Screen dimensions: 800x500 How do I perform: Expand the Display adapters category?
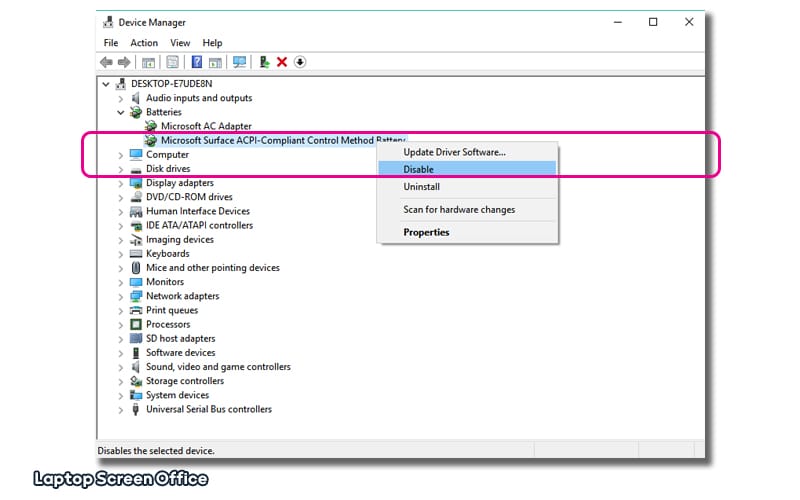click(121, 183)
